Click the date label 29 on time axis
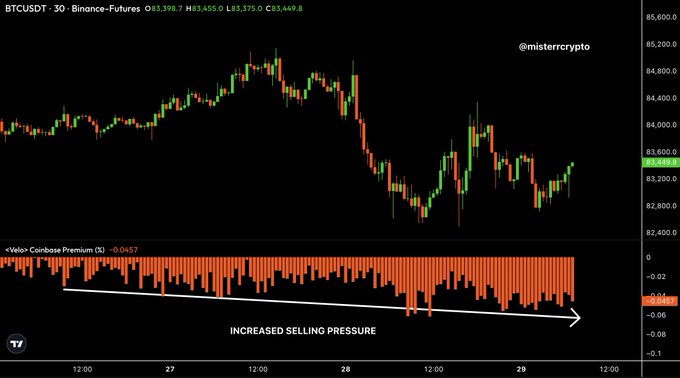Viewport: 680px width, 378px height. click(521, 369)
